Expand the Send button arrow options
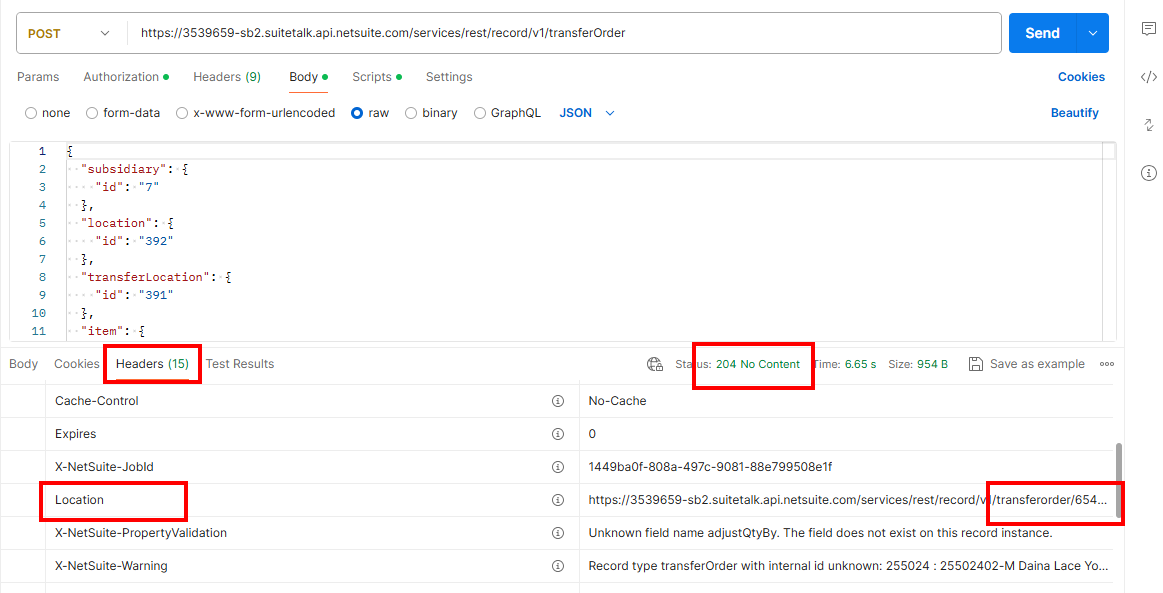The height and width of the screenshot is (593, 1163). 1092,33
